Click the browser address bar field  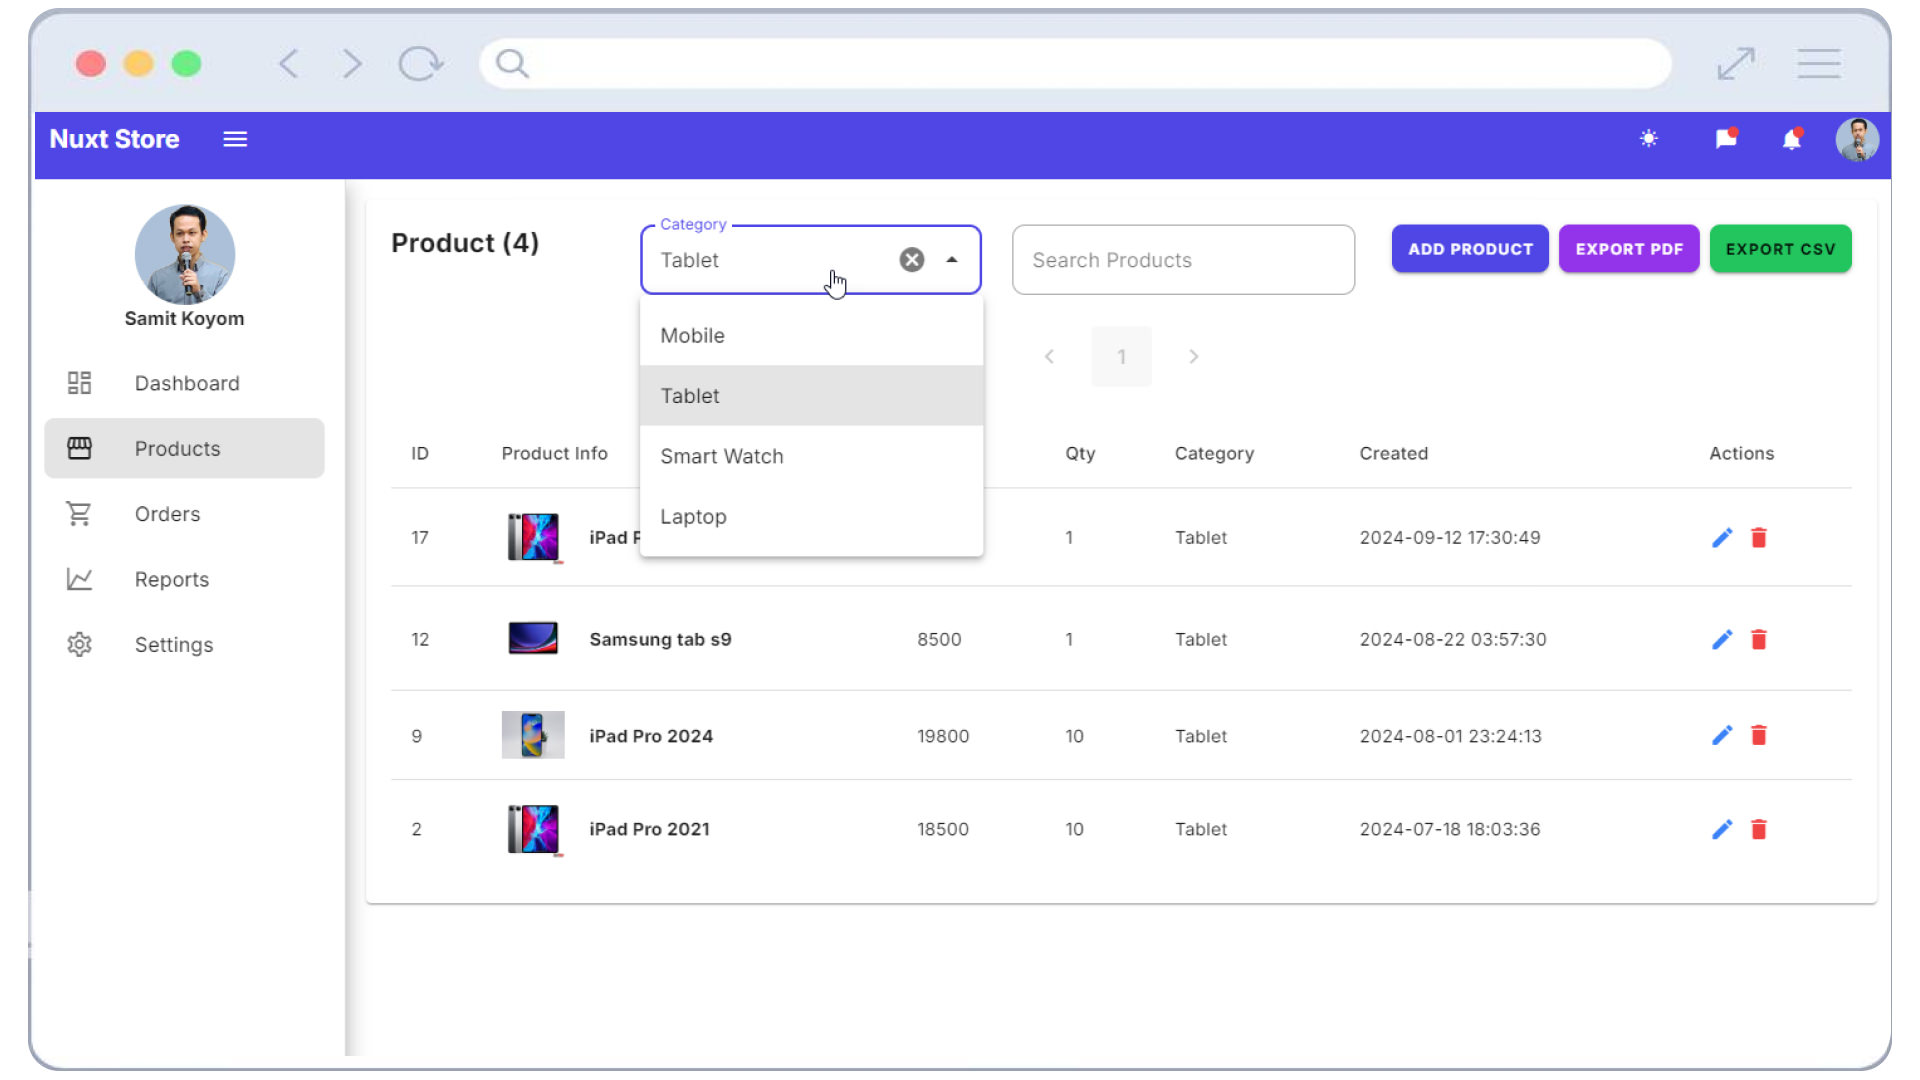click(1075, 64)
